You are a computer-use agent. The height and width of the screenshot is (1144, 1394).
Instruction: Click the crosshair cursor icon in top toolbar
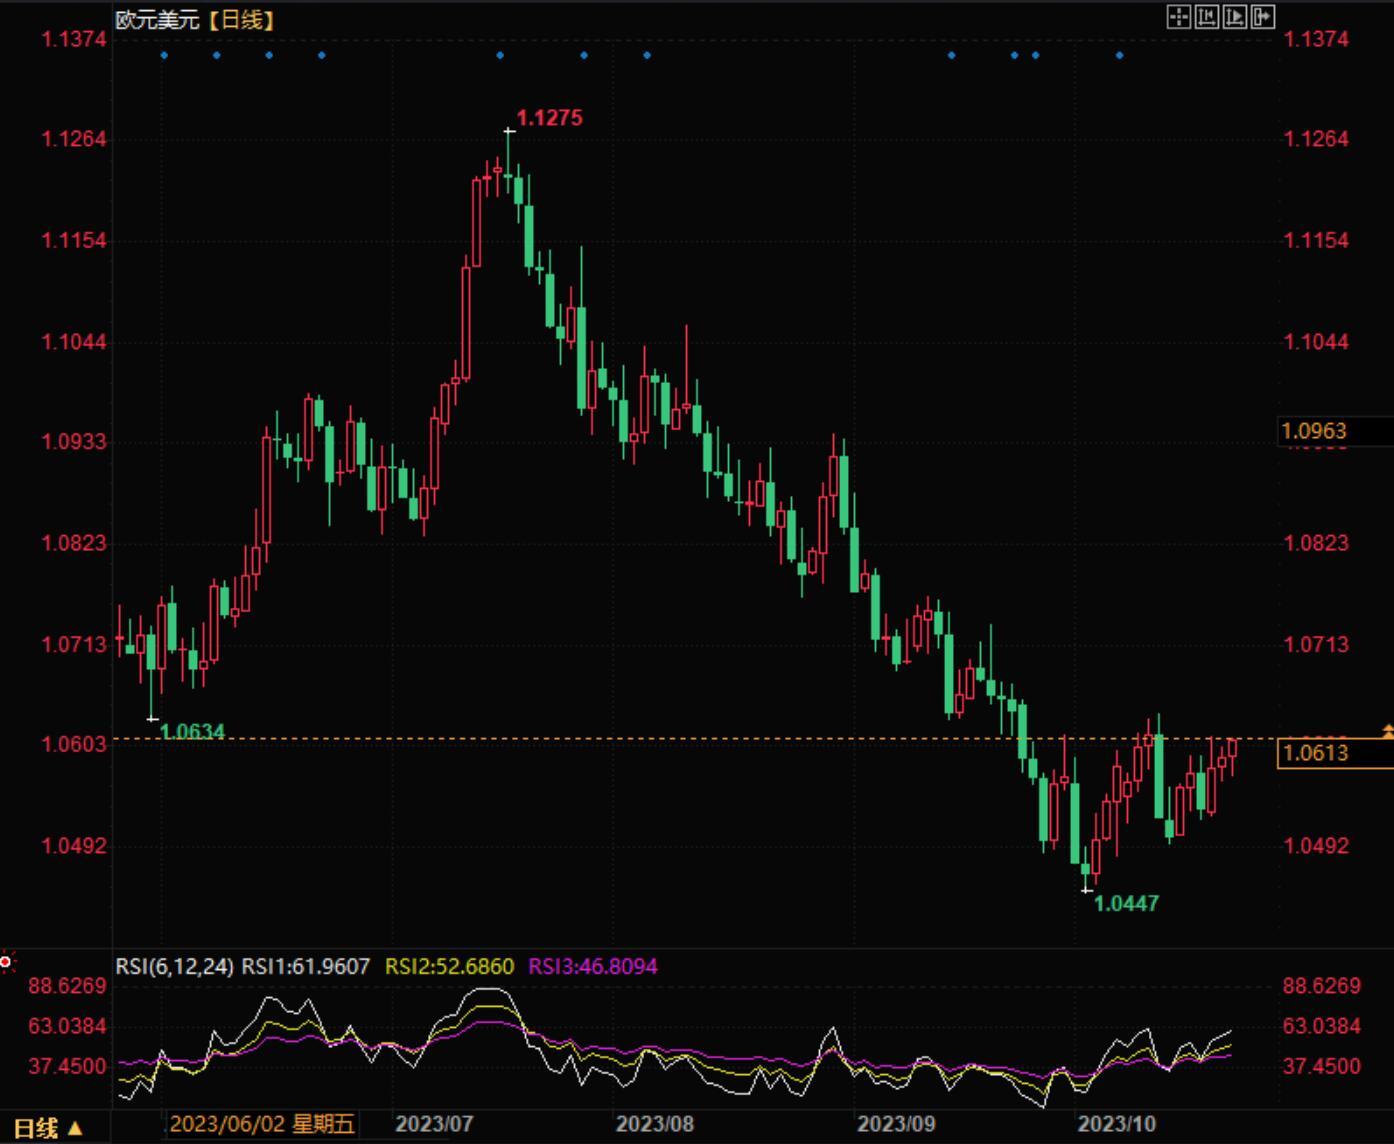[x=1179, y=17]
